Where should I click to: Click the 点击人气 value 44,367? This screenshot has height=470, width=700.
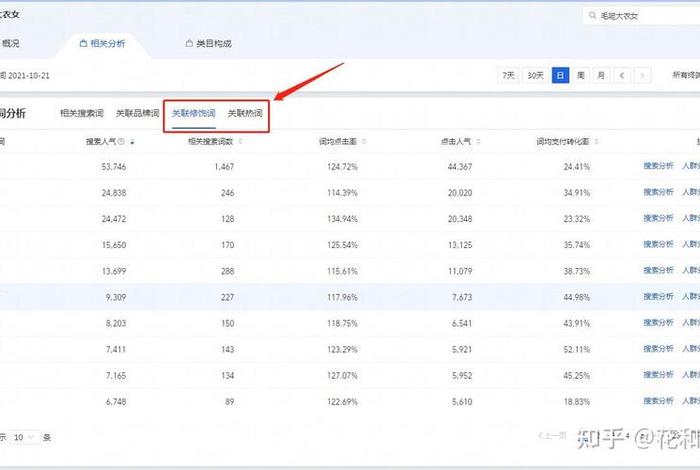pos(460,167)
